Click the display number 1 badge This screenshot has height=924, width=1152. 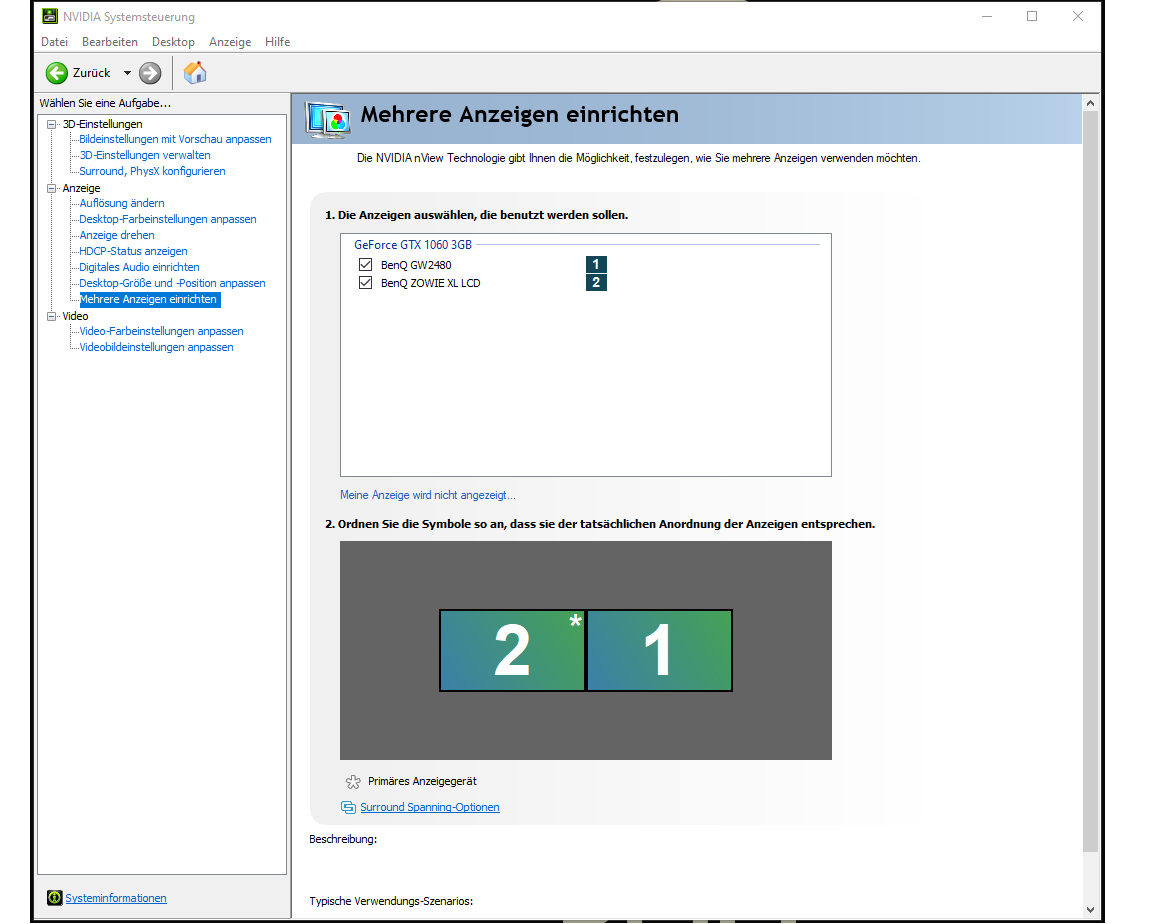[x=596, y=264]
